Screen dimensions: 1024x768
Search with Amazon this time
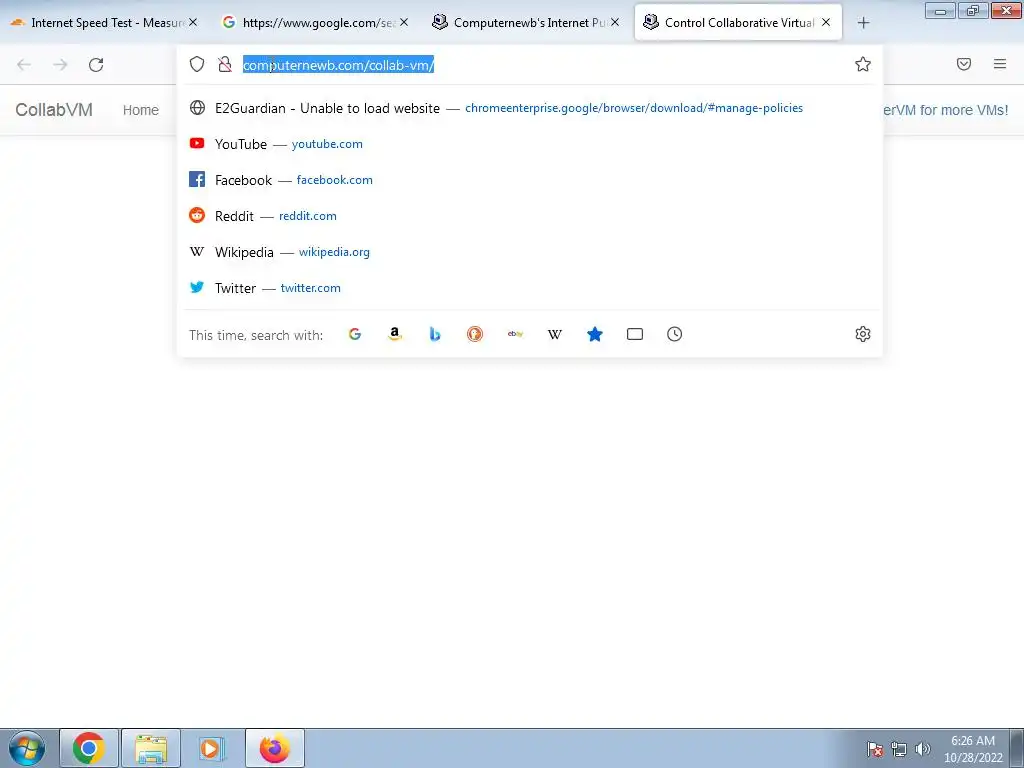[394, 334]
